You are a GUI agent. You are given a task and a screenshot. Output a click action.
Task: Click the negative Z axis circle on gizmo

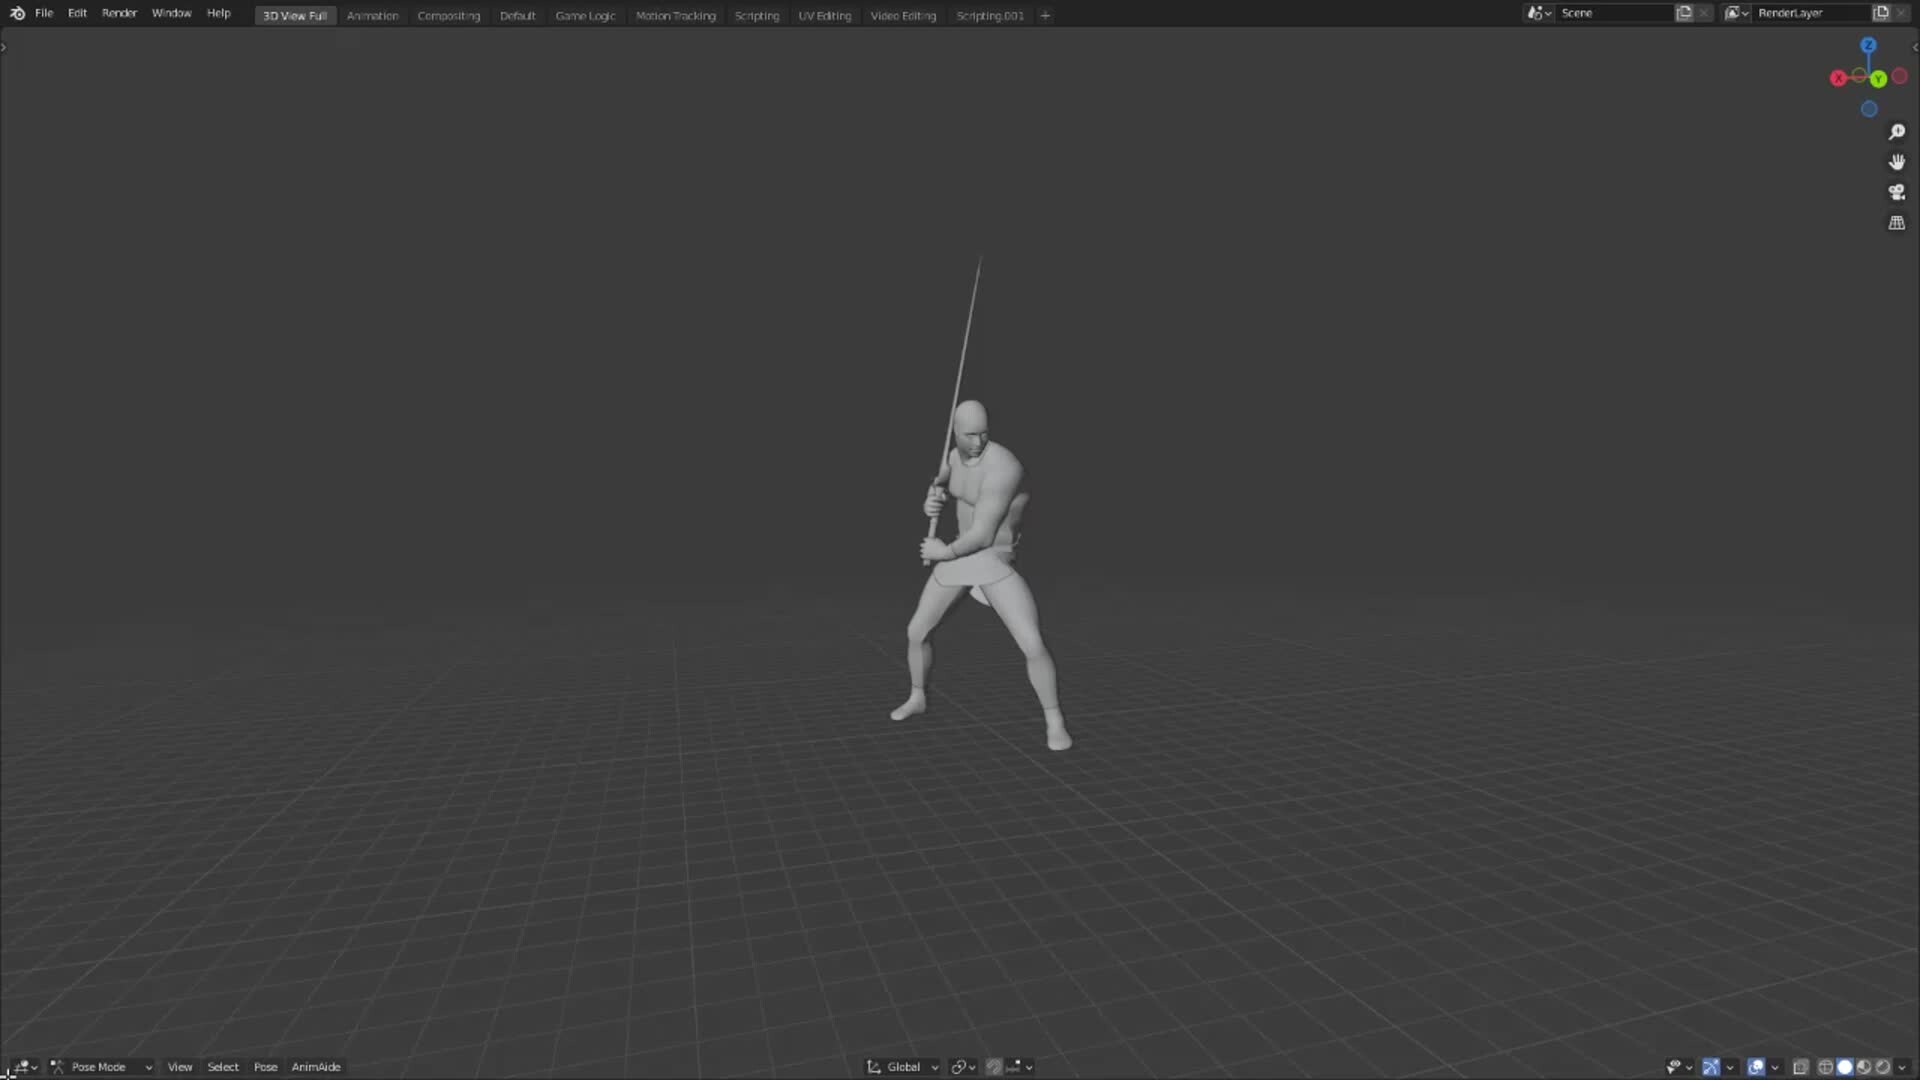click(x=1869, y=109)
